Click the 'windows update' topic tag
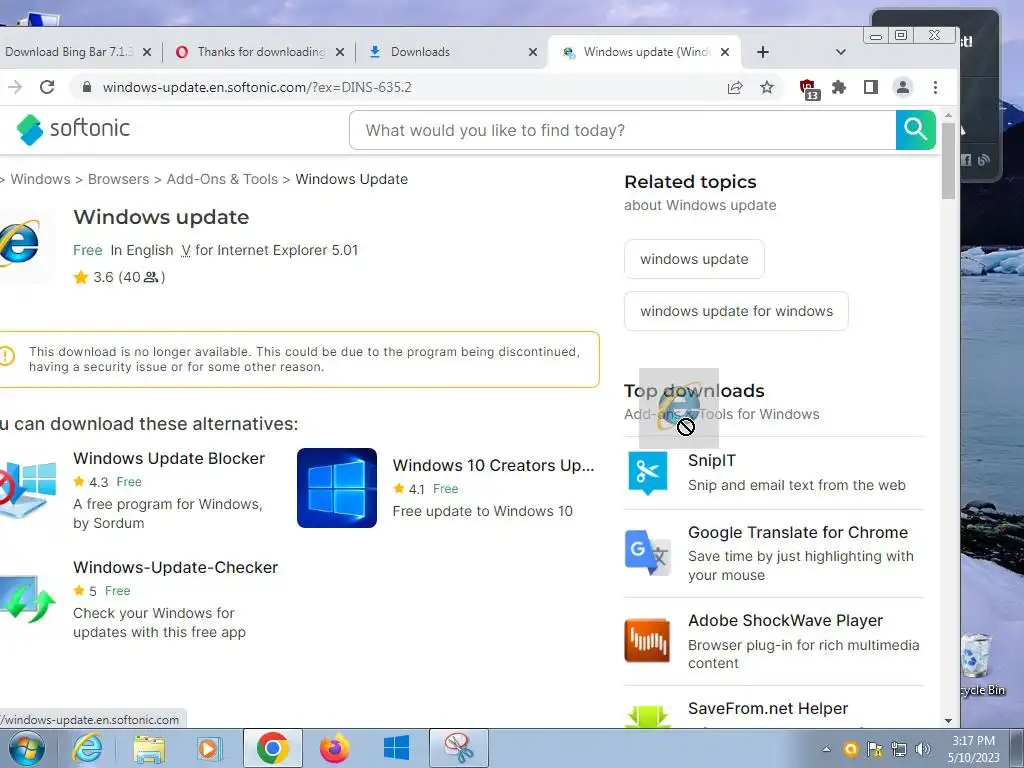1024x768 pixels. 694,259
